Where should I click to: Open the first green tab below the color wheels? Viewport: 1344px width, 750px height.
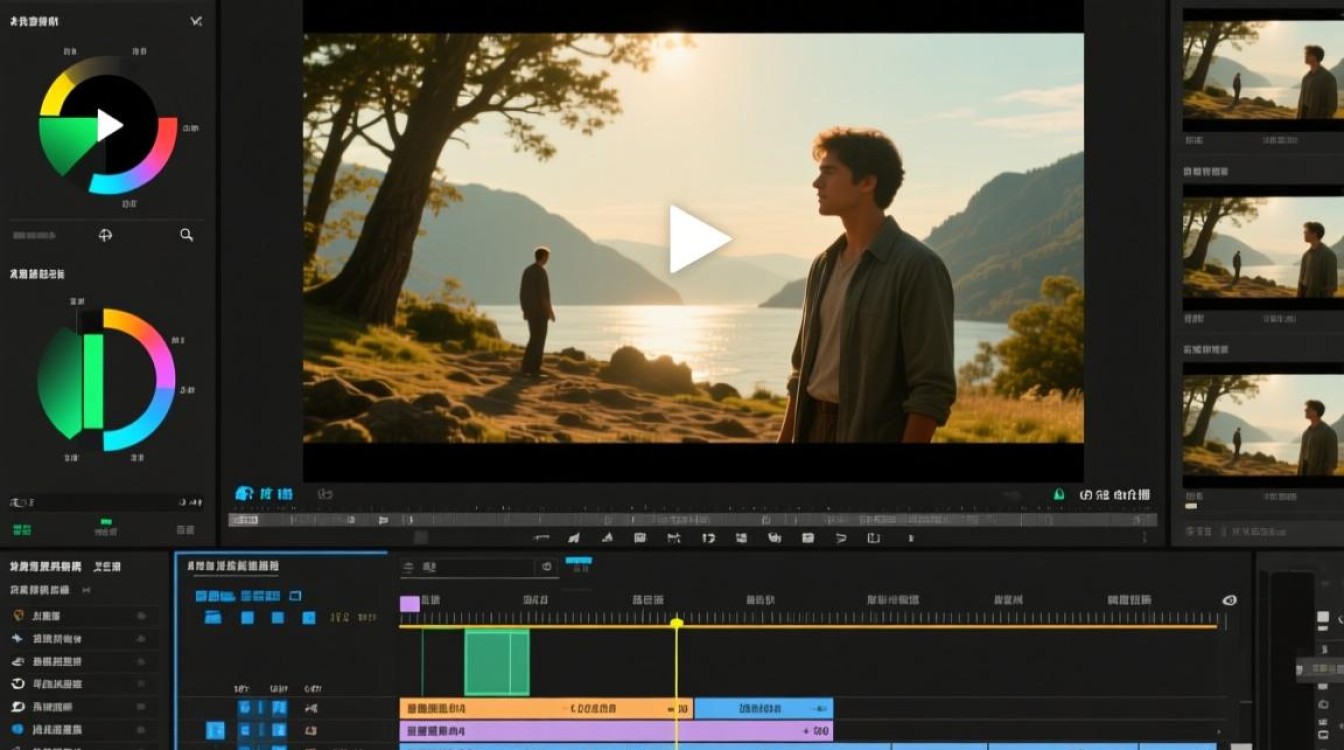tap(21, 529)
